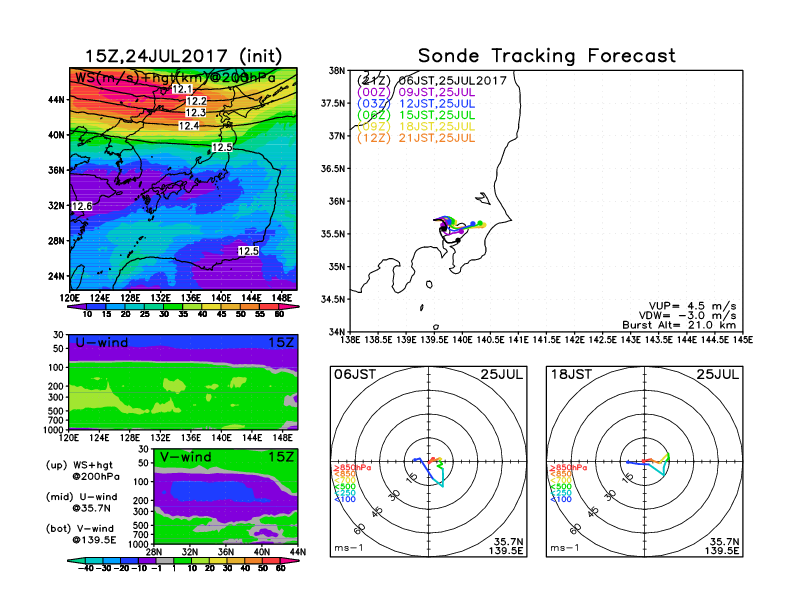Open the U-wind cross-section panel
The height and width of the screenshot is (612, 792).
pos(183,382)
